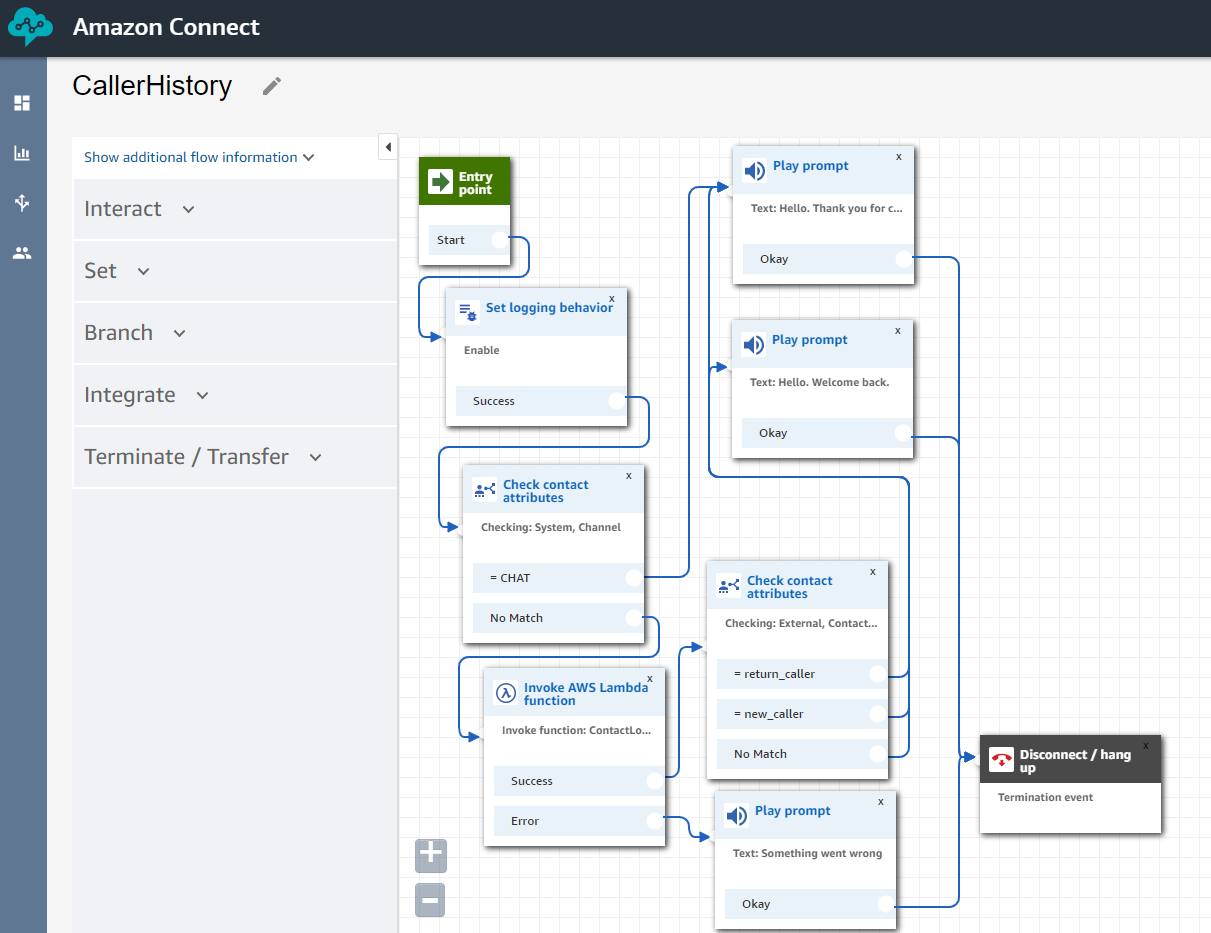This screenshot has height=933, width=1211.
Task: Click speaker icon of 'Welcome back' prompt
Action: point(754,344)
